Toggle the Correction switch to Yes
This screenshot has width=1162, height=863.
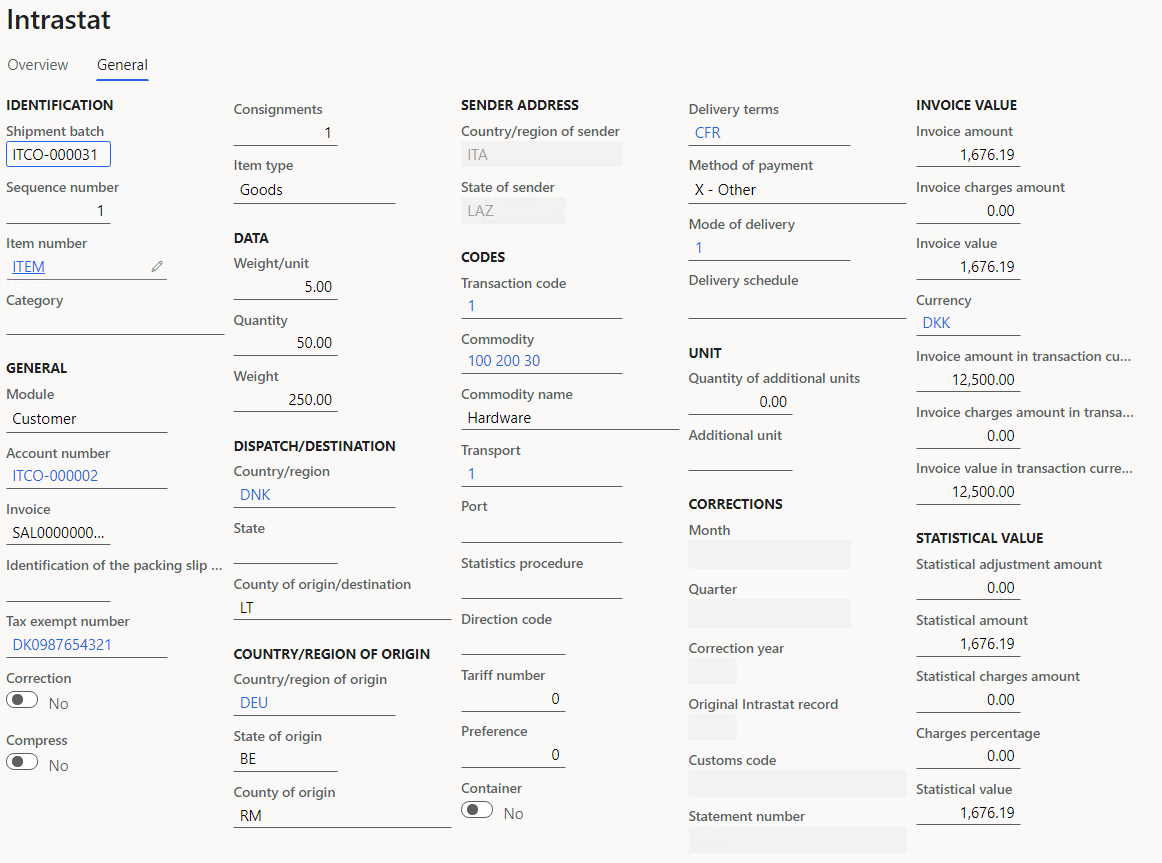(x=21, y=699)
